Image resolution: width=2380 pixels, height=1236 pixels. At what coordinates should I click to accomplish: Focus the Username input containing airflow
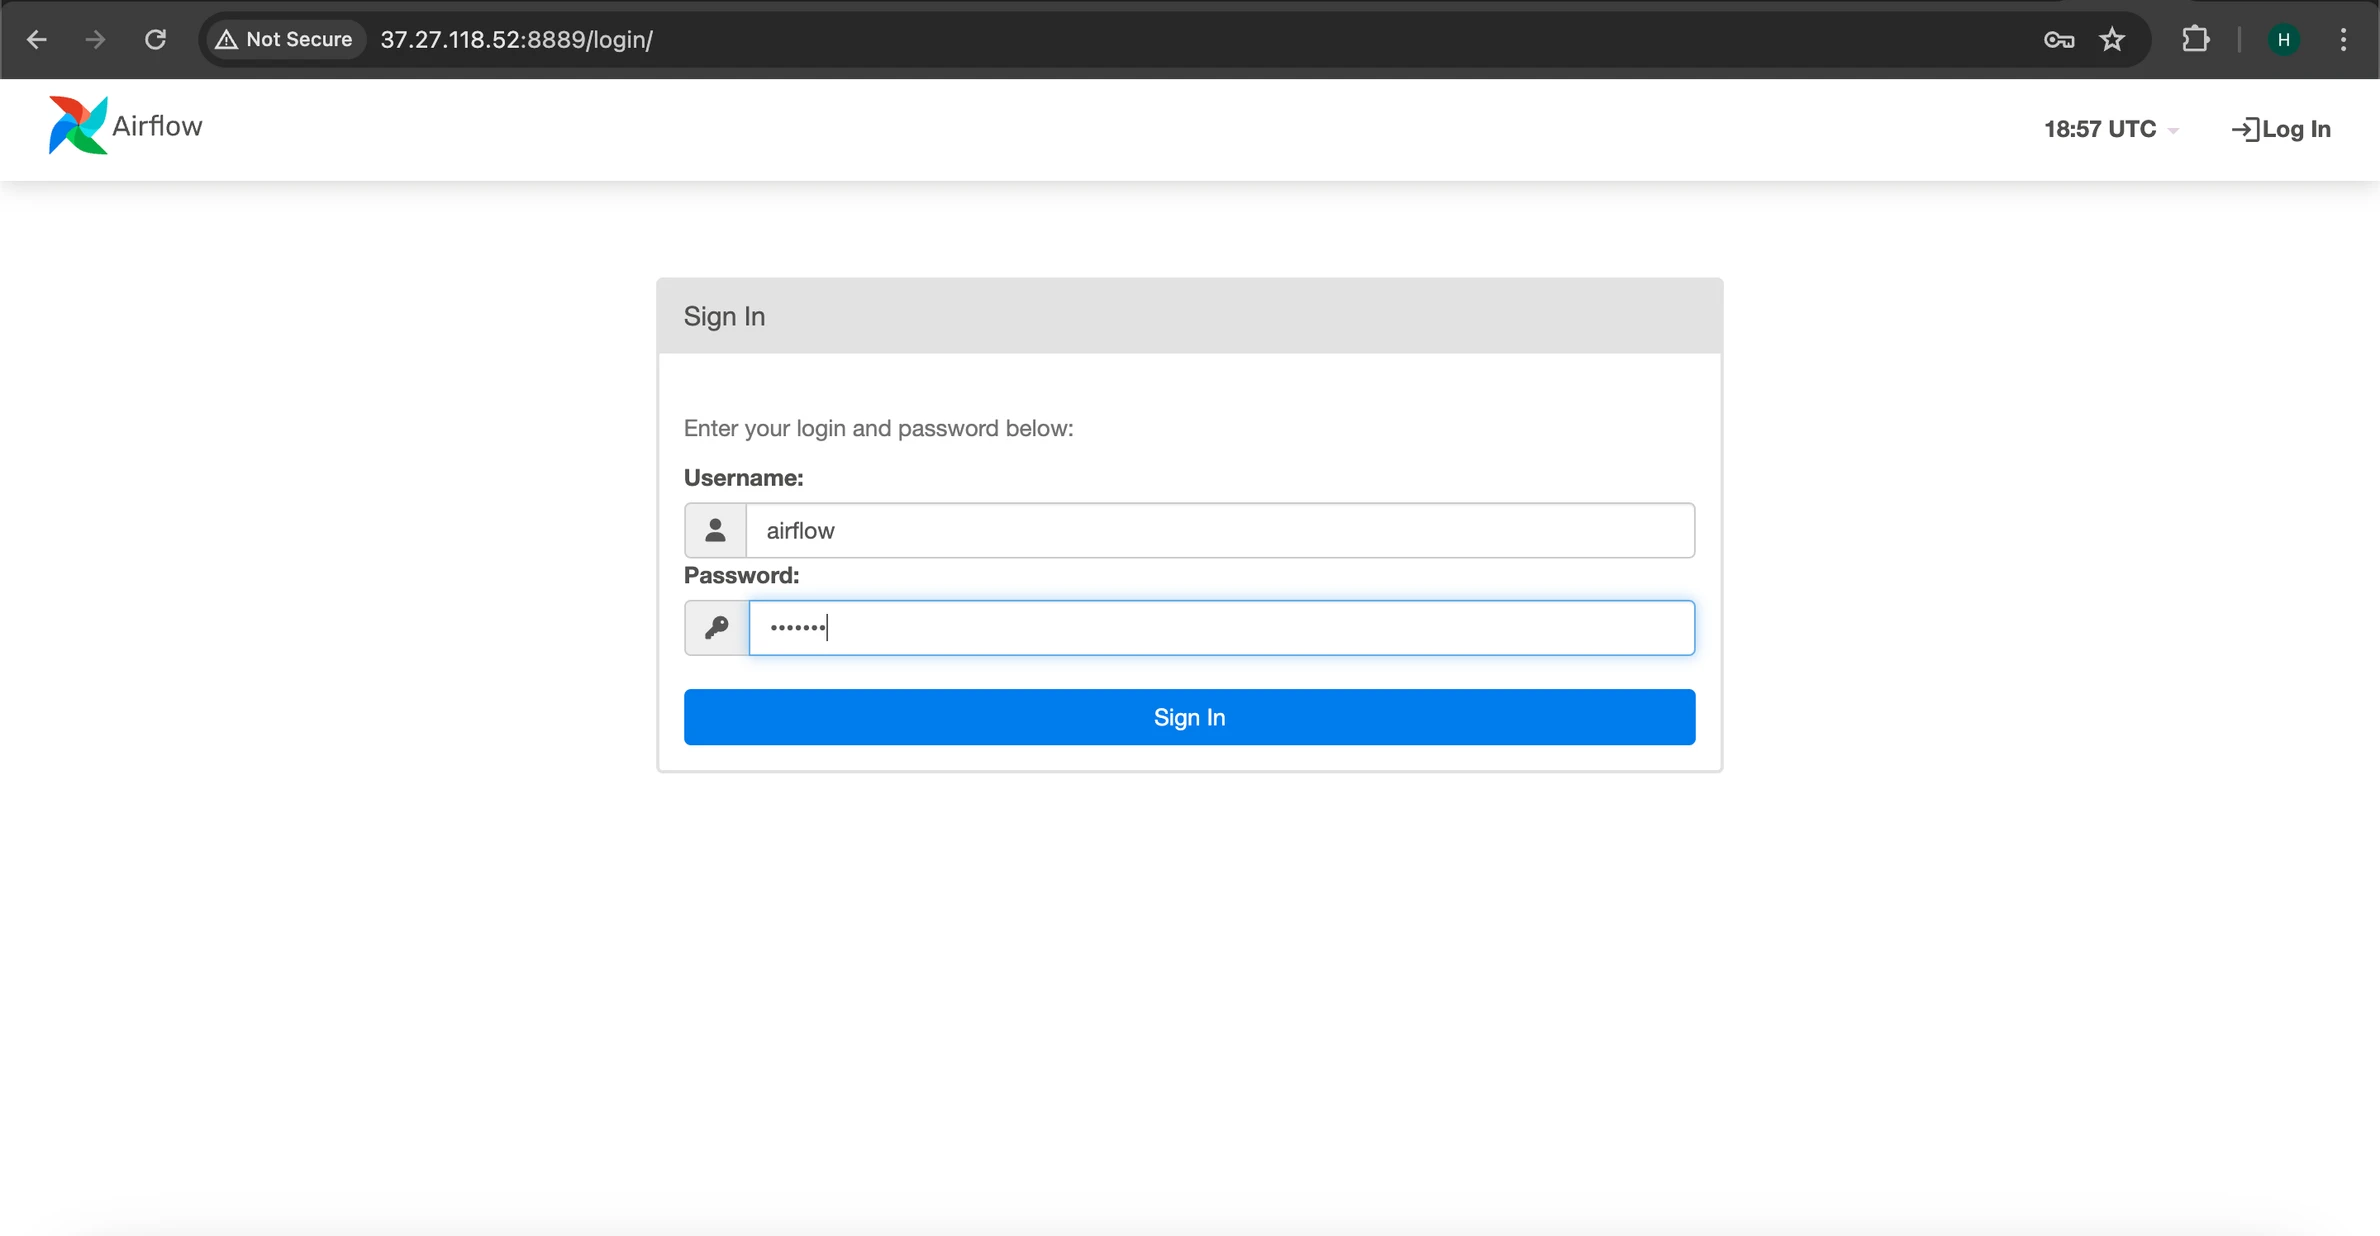[x=1220, y=530]
